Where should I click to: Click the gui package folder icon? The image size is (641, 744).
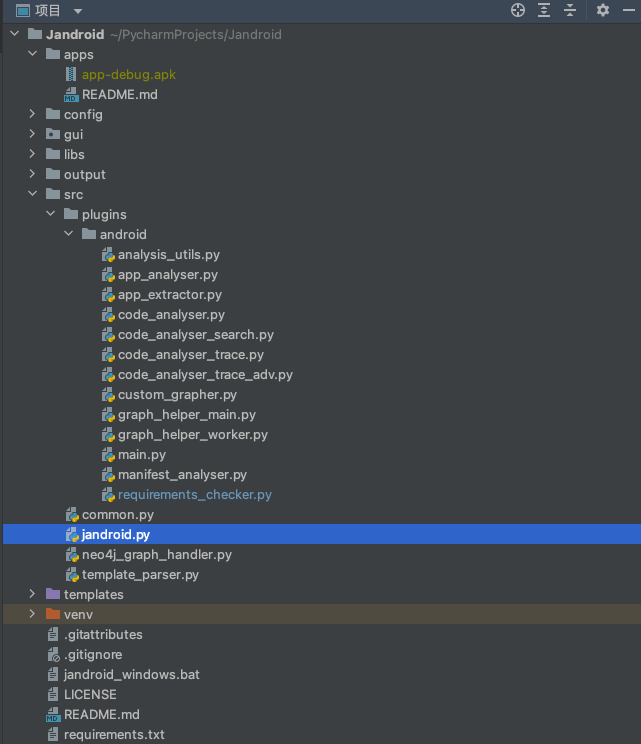coord(53,134)
